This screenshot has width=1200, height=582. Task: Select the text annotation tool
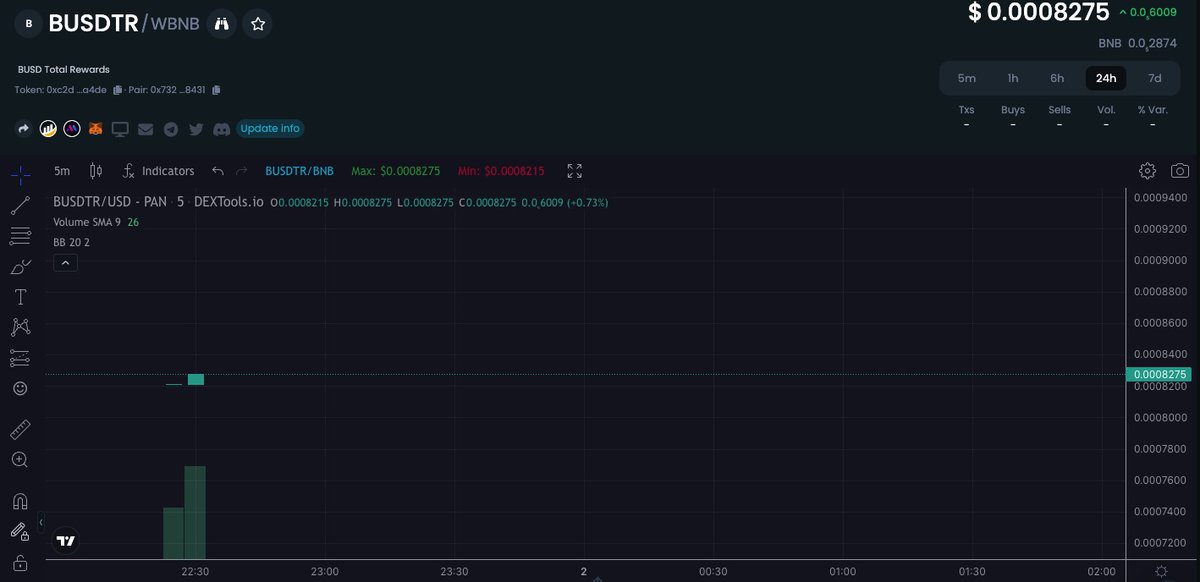[20, 297]
